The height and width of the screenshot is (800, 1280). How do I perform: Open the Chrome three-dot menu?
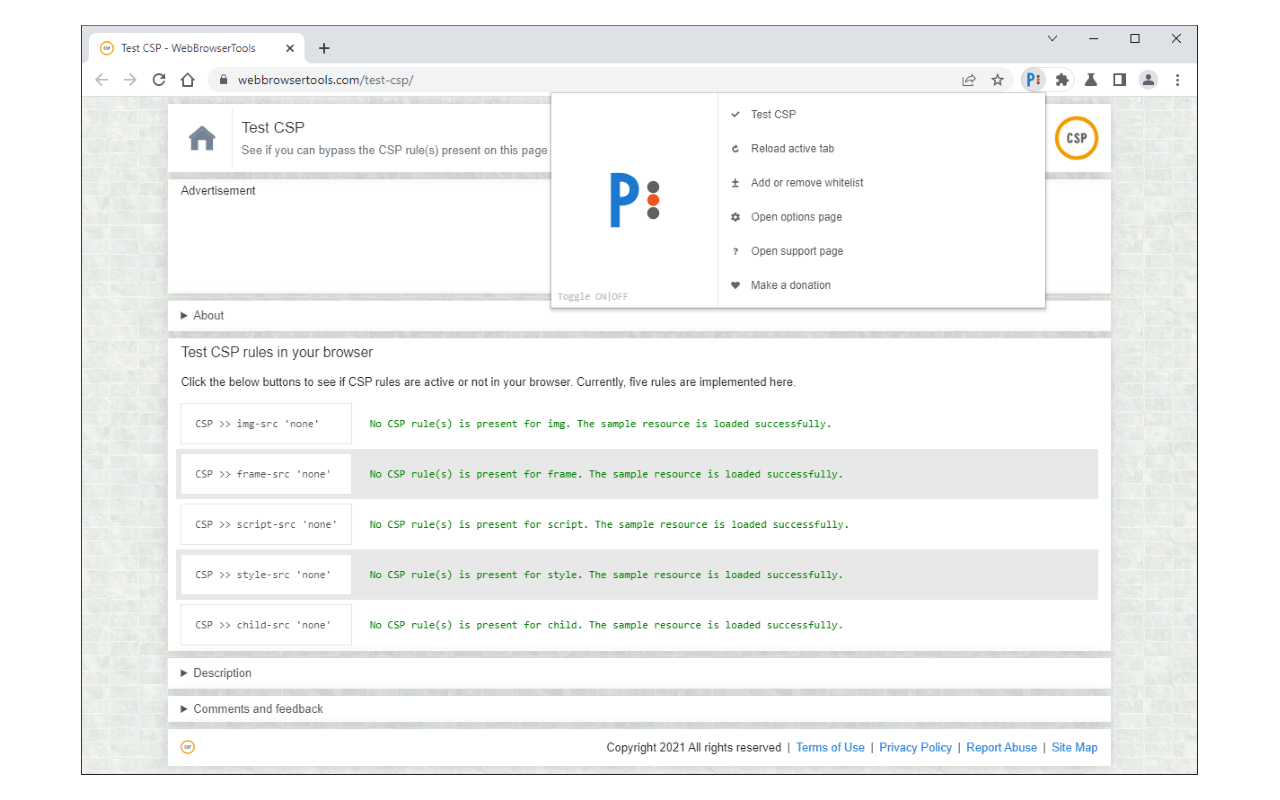pyautogui.click(x=1177, y=80)
